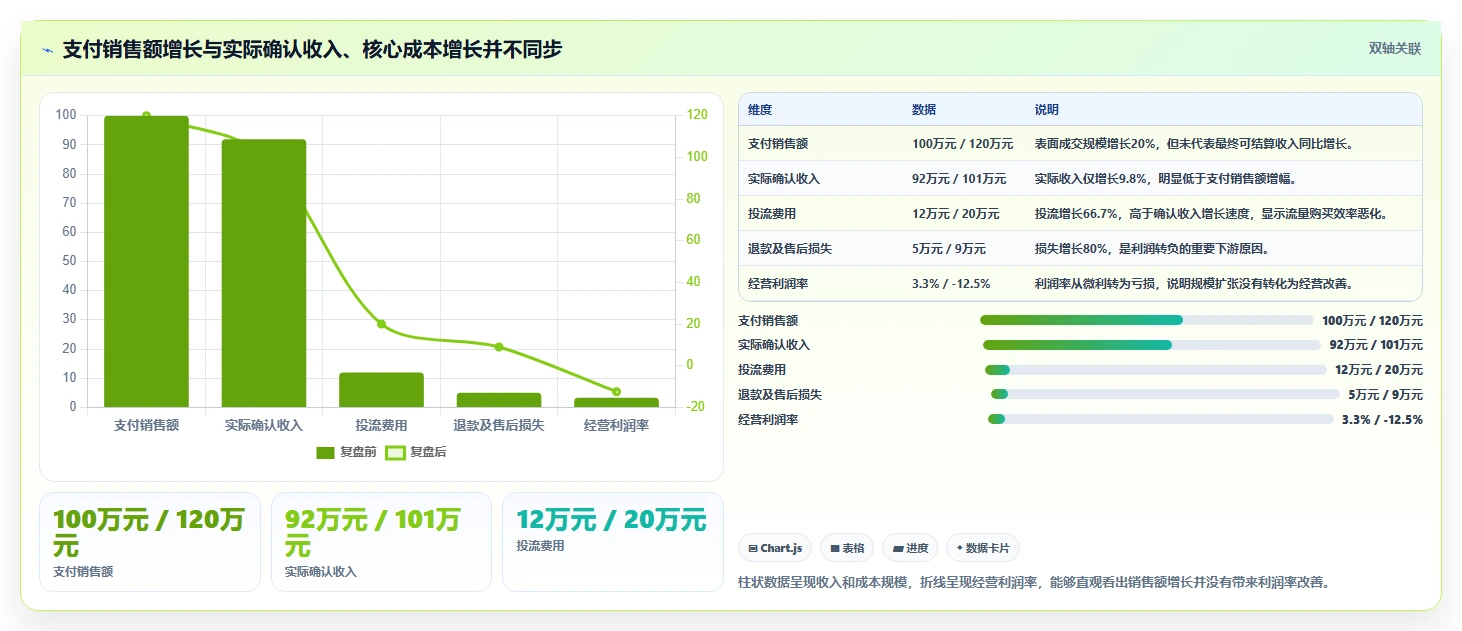Image resolution: width=1462 pixels, height=631 pixels.
Task: Click the 3.3% / -12.5% table cell
Action: tap(951, 284)
